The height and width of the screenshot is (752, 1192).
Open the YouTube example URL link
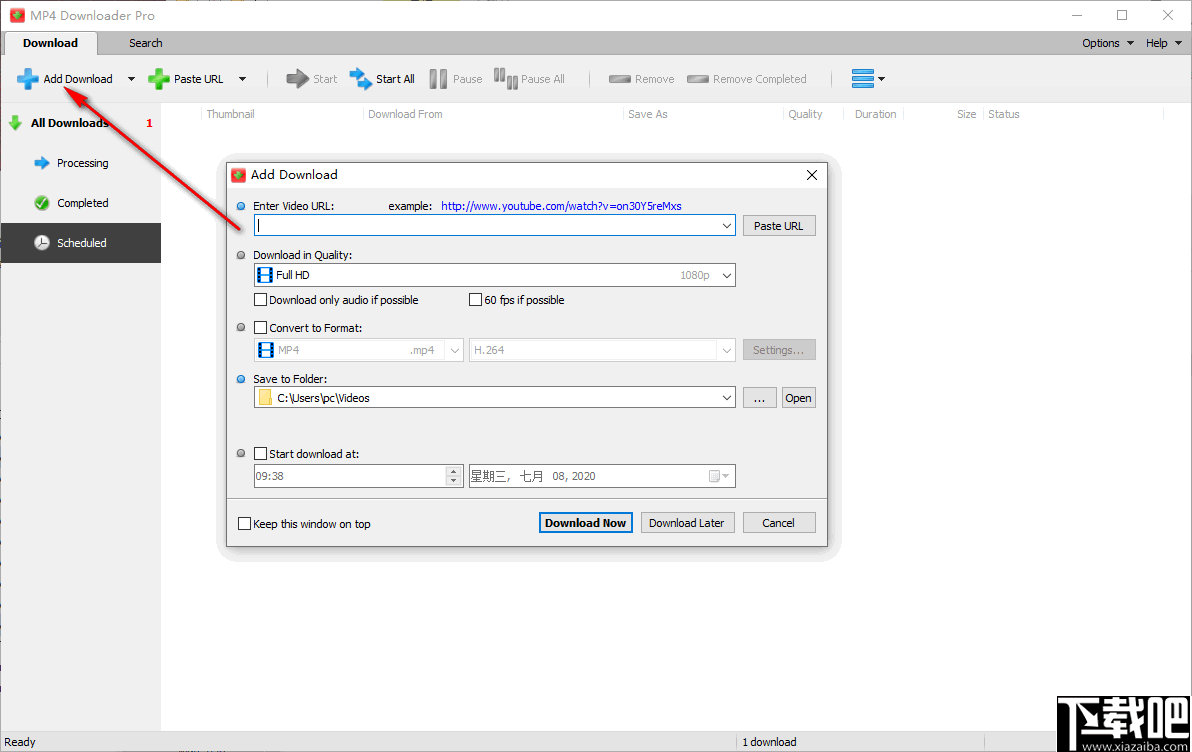point(561,206)
